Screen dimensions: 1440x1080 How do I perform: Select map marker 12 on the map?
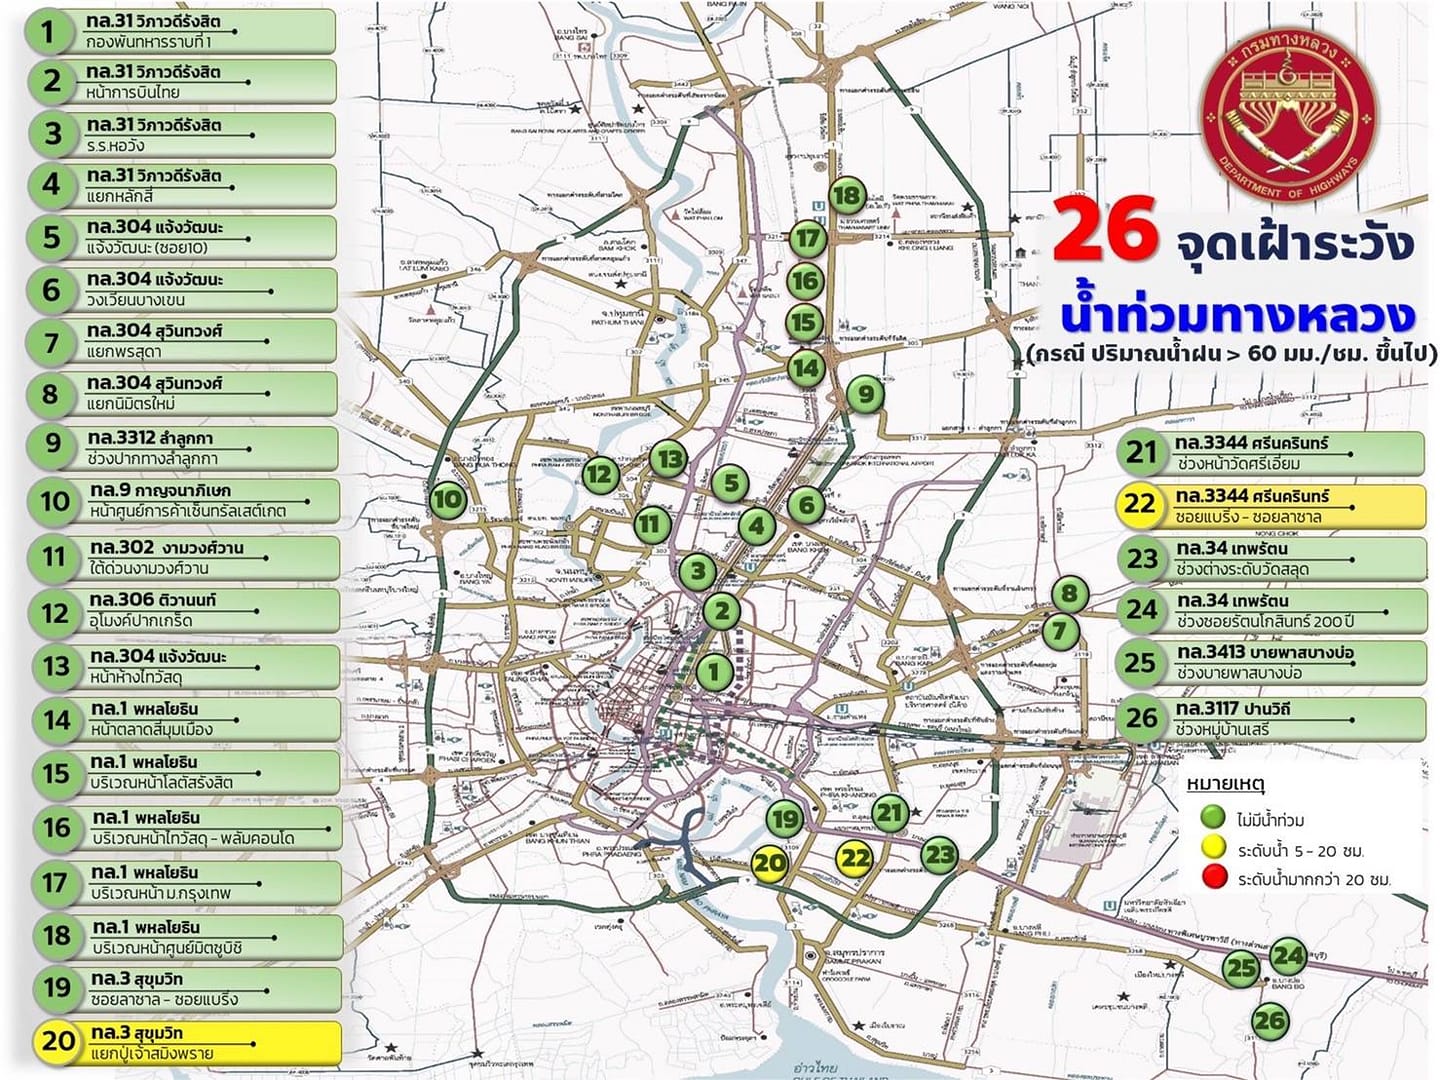599,474
